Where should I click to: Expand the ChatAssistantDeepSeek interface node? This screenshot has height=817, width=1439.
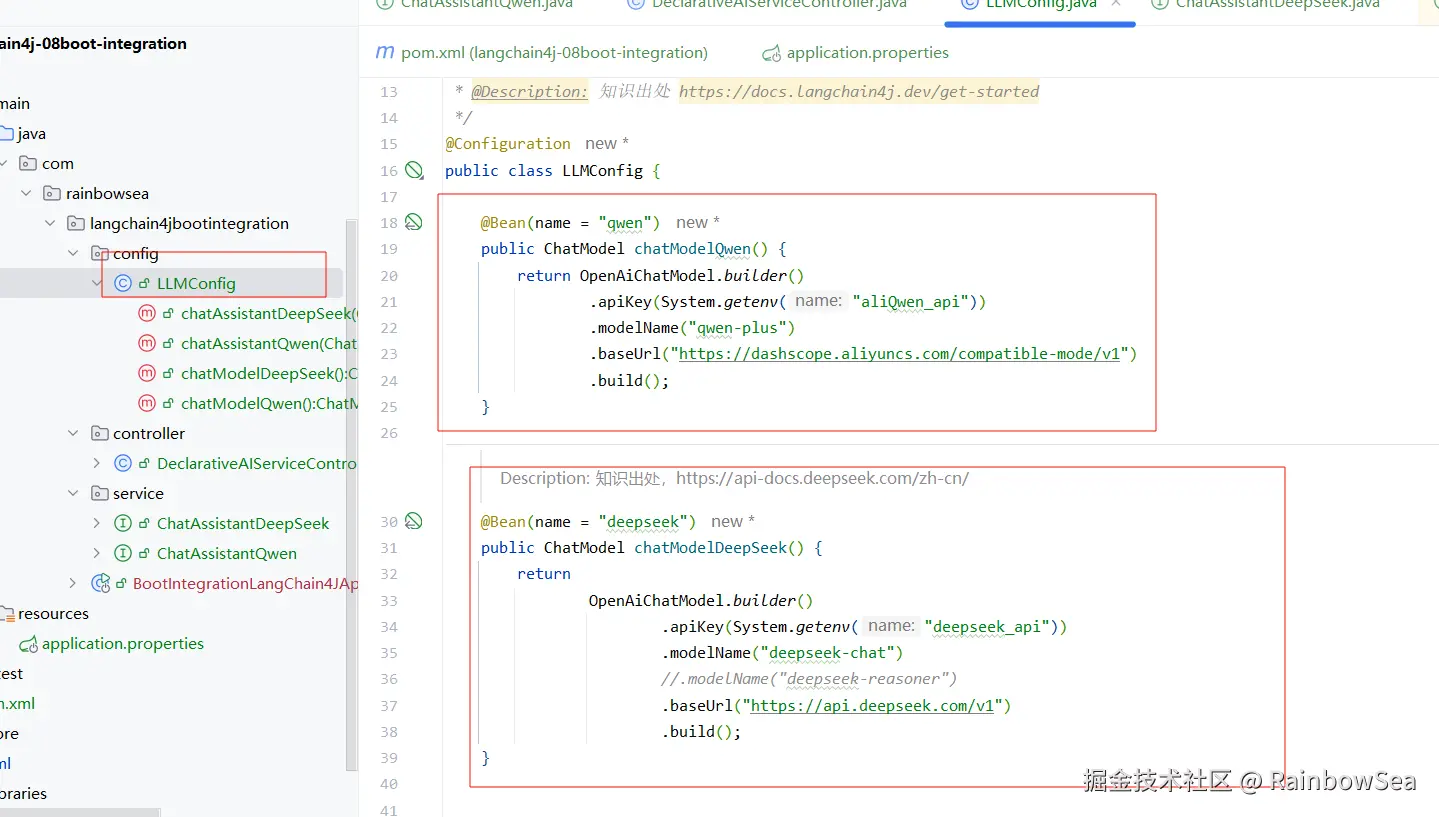coord(97,523)
